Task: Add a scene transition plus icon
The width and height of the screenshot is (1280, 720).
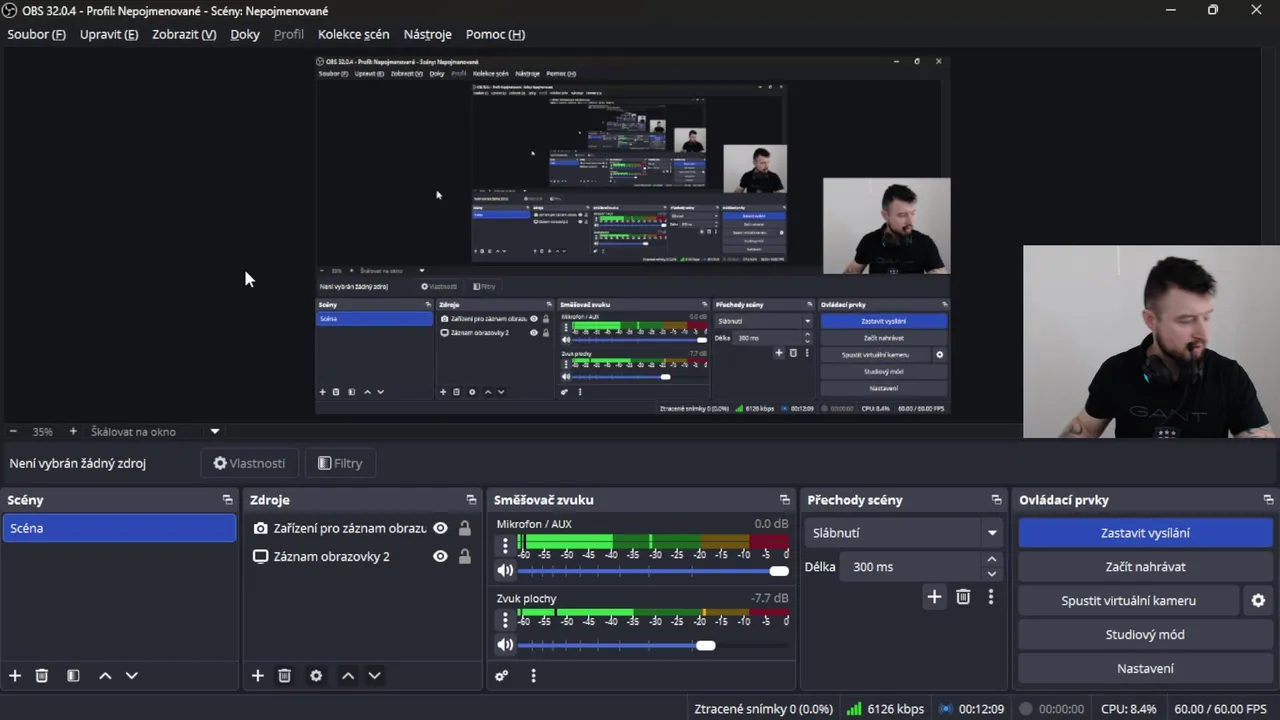Action: coord(934,597)
